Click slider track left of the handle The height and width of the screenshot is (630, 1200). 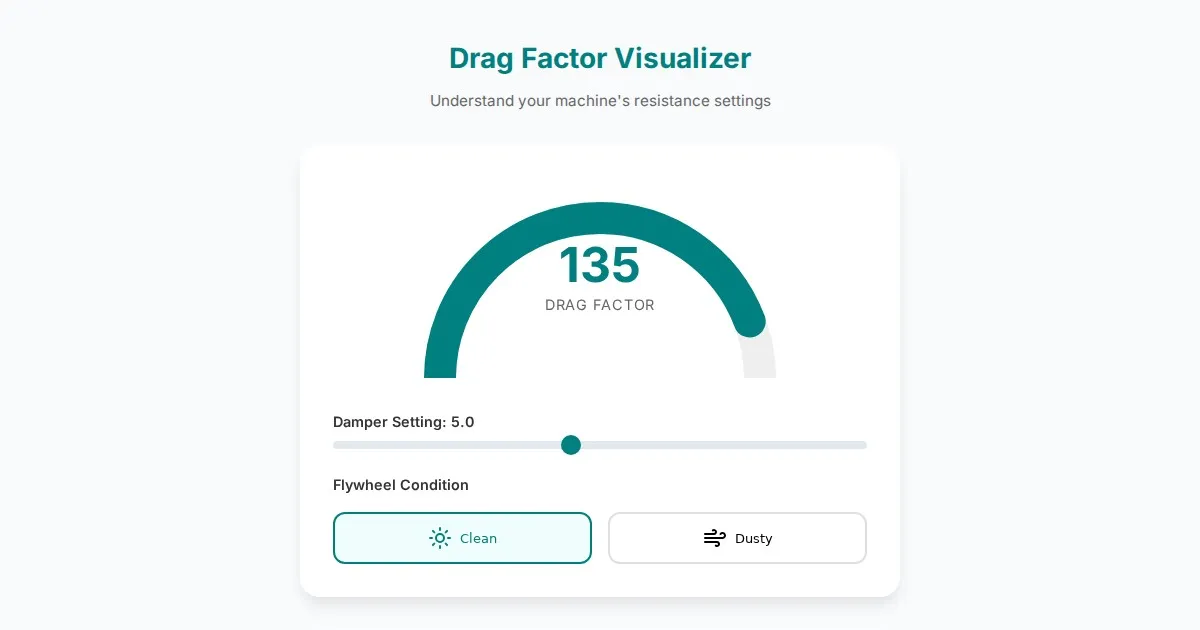[x=450, y=445]
